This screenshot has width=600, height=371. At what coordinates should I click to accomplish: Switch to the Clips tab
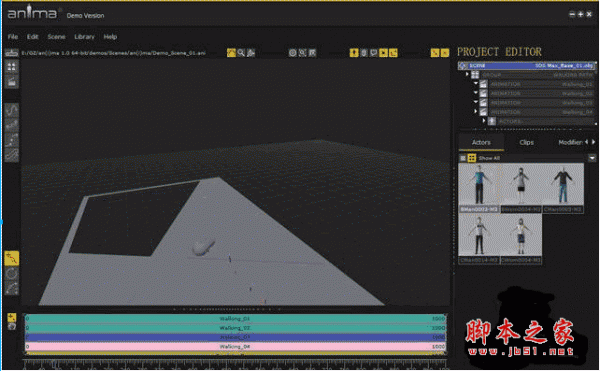[527, 142]
